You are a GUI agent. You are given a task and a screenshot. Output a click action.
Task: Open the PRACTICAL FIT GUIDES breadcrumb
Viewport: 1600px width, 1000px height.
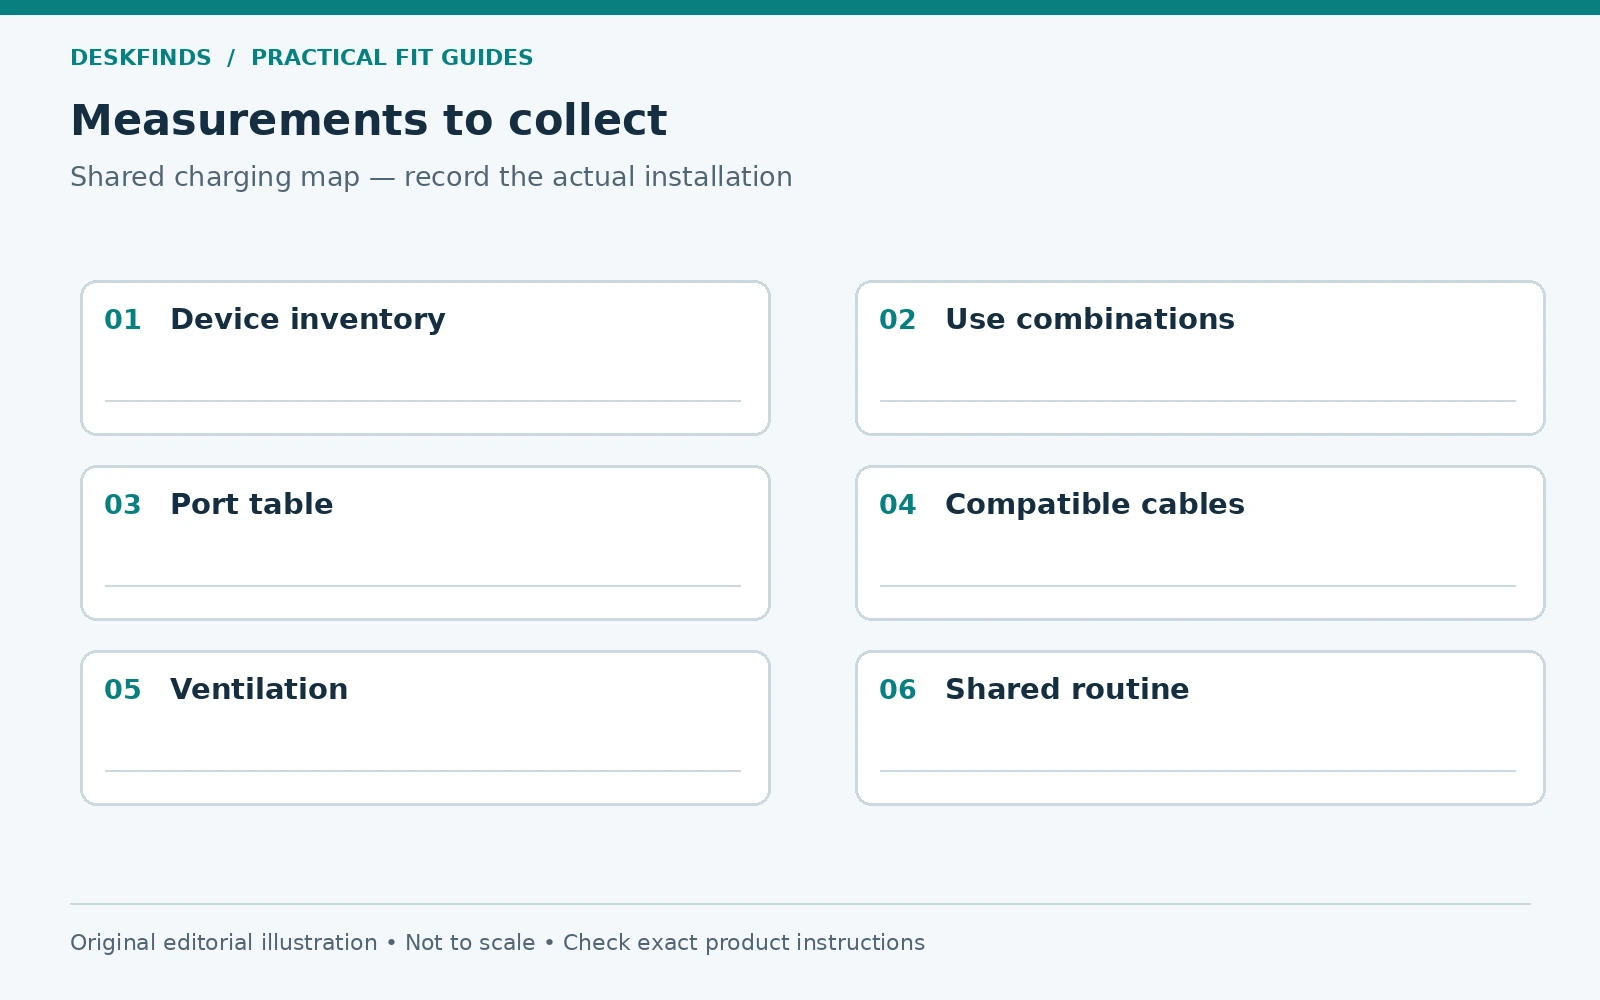click(x=392, y=58)
